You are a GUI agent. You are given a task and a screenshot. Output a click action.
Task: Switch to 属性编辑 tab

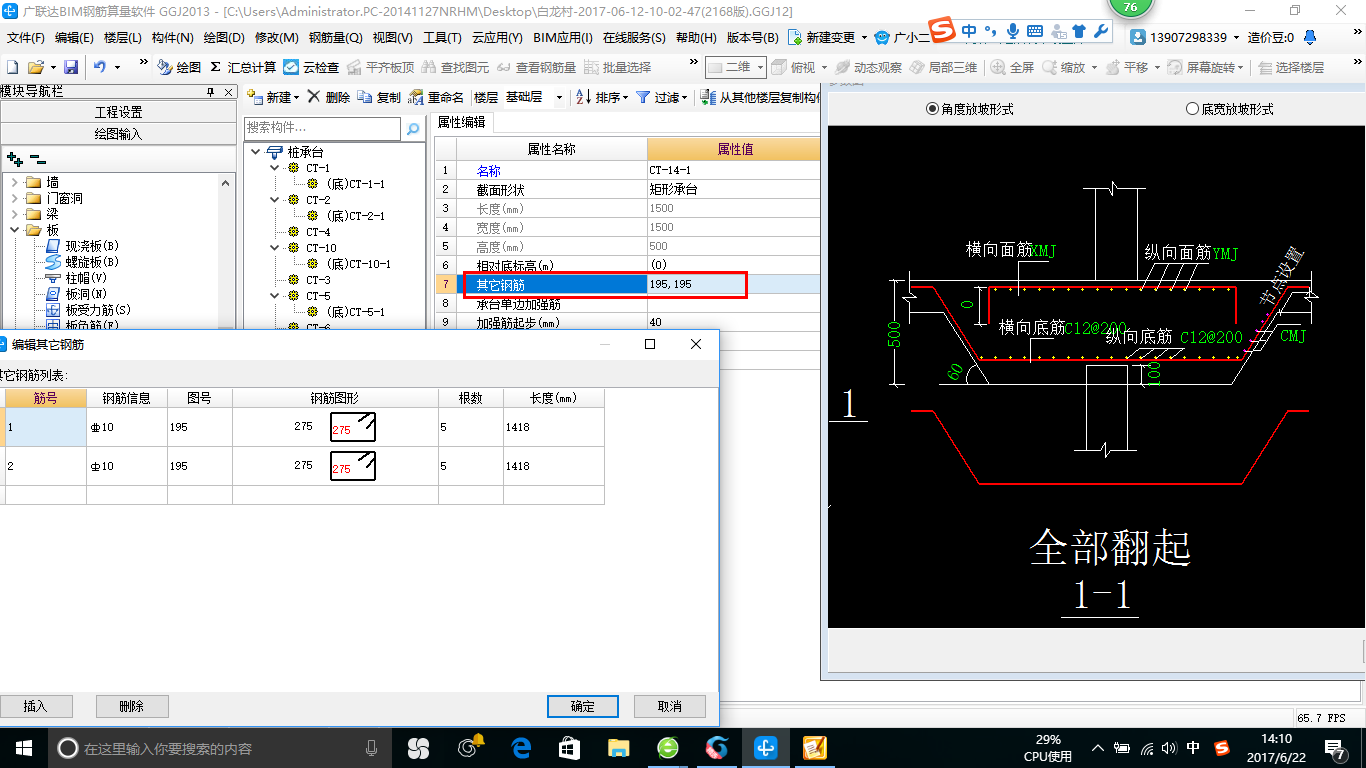tap(462, 122)
